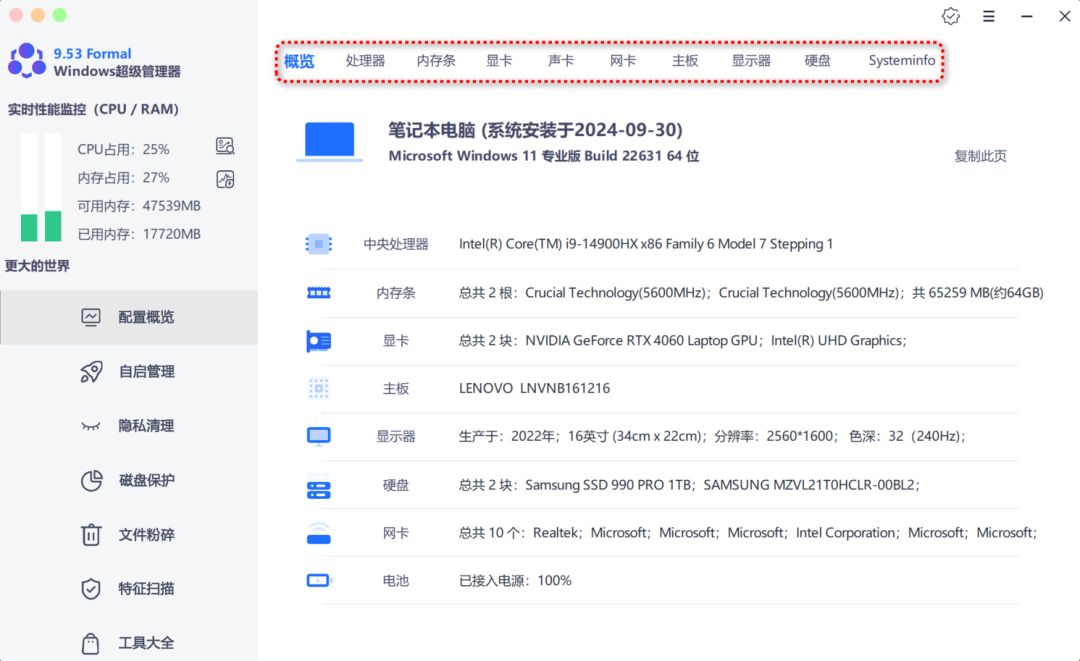
Task: Open 配置概览 in the sidebar
Action: (x=129, y=317)
